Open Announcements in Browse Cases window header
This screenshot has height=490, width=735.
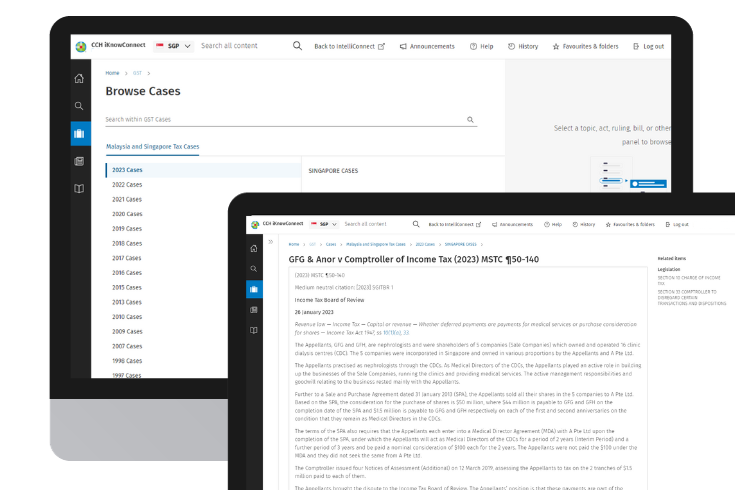click(427, 46)
